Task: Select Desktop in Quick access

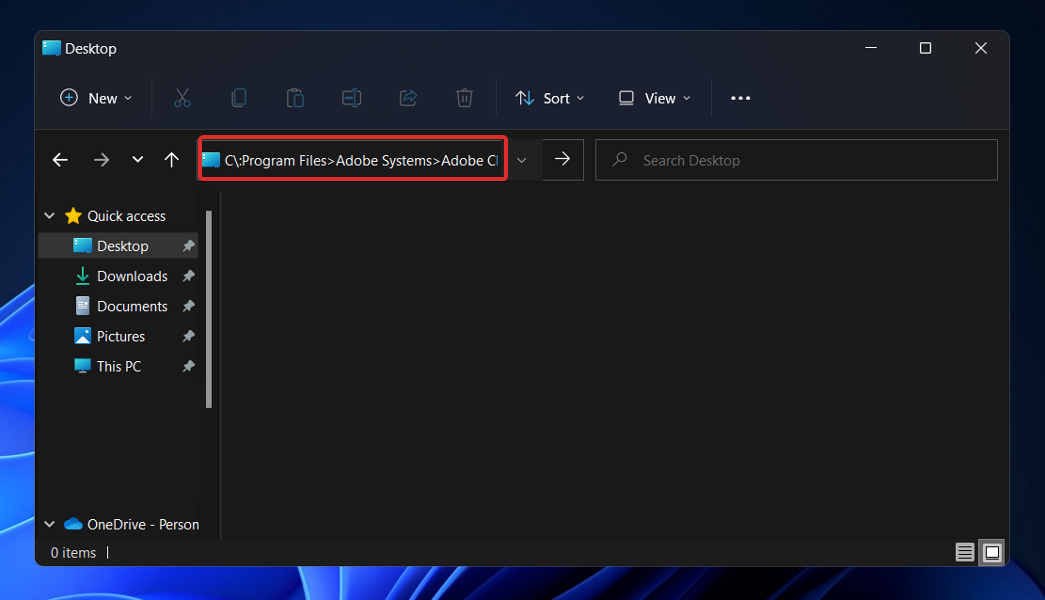Action: coord(118,246)
